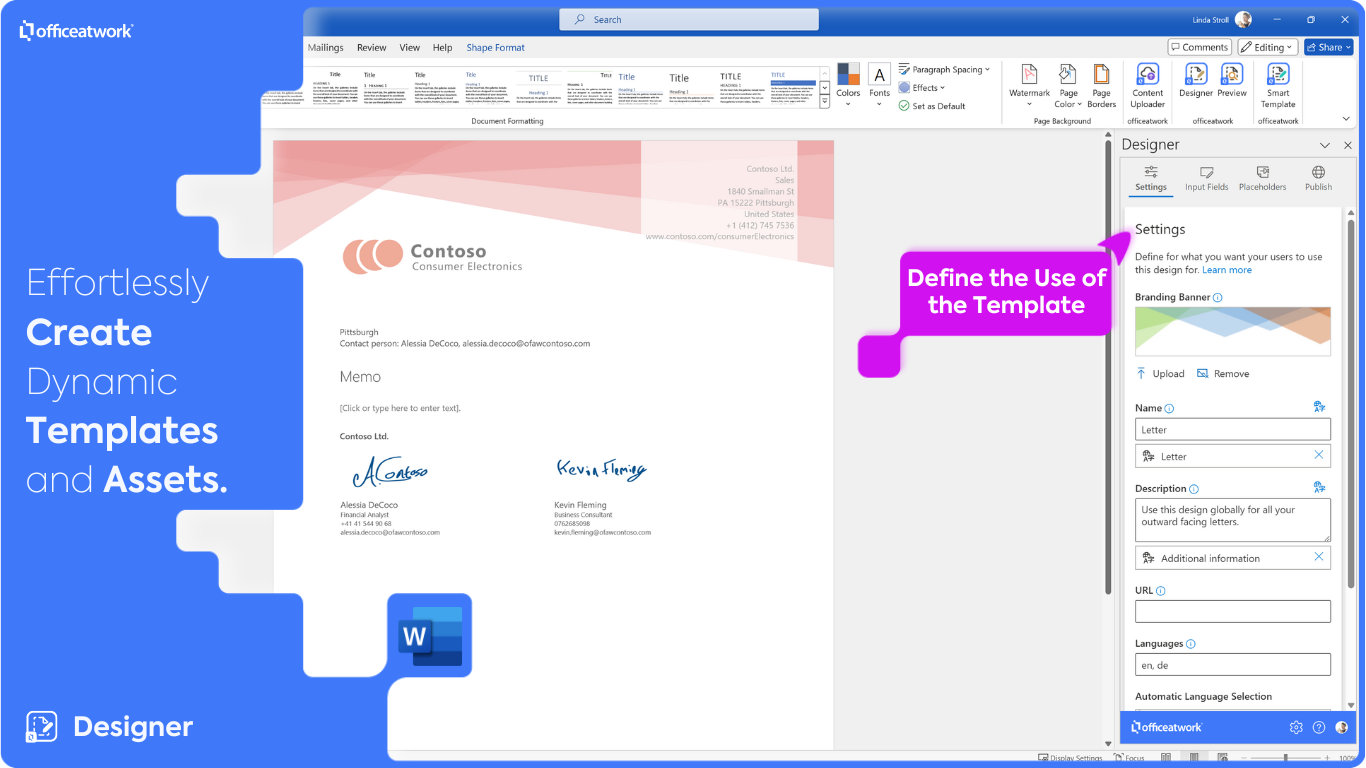Click Display Settings in the status bar

(x=1070, y=758)
